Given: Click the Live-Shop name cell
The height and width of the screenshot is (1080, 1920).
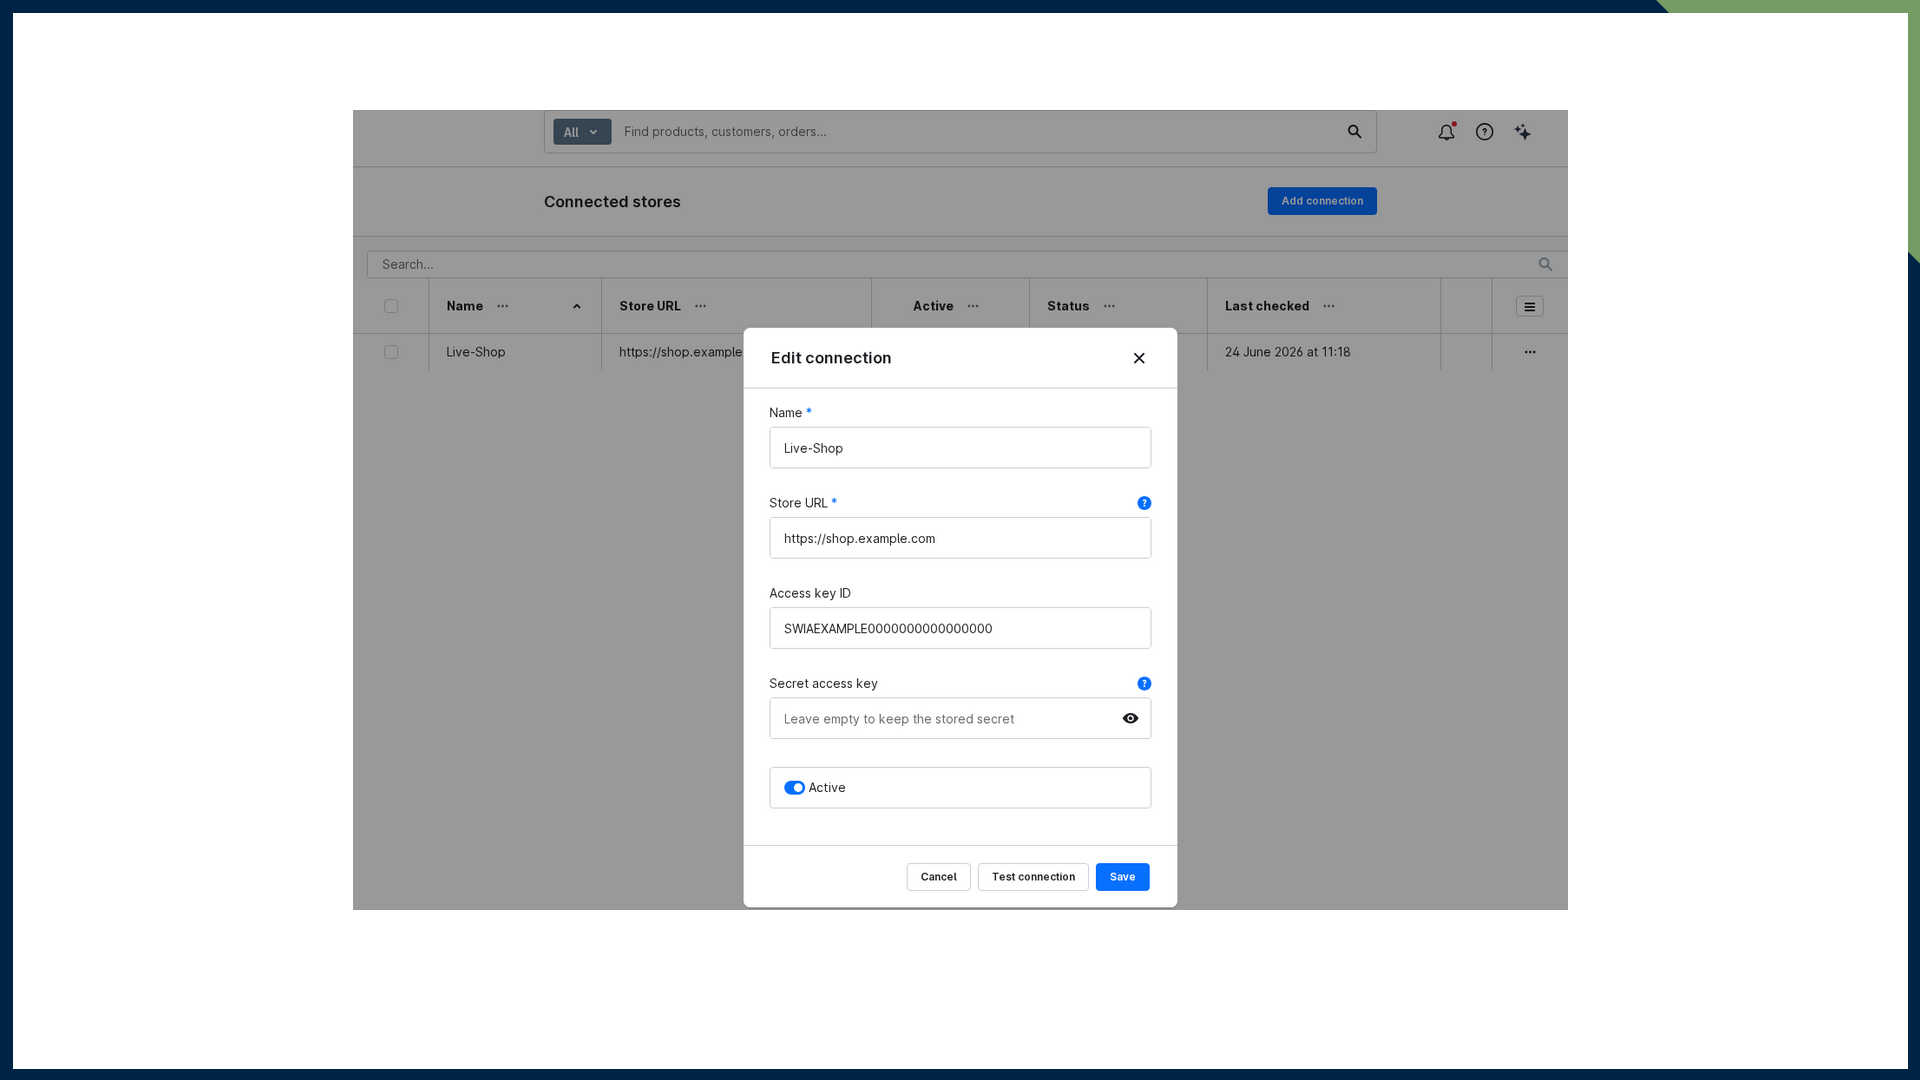Looking at the screenshot, I should [515, 352].
